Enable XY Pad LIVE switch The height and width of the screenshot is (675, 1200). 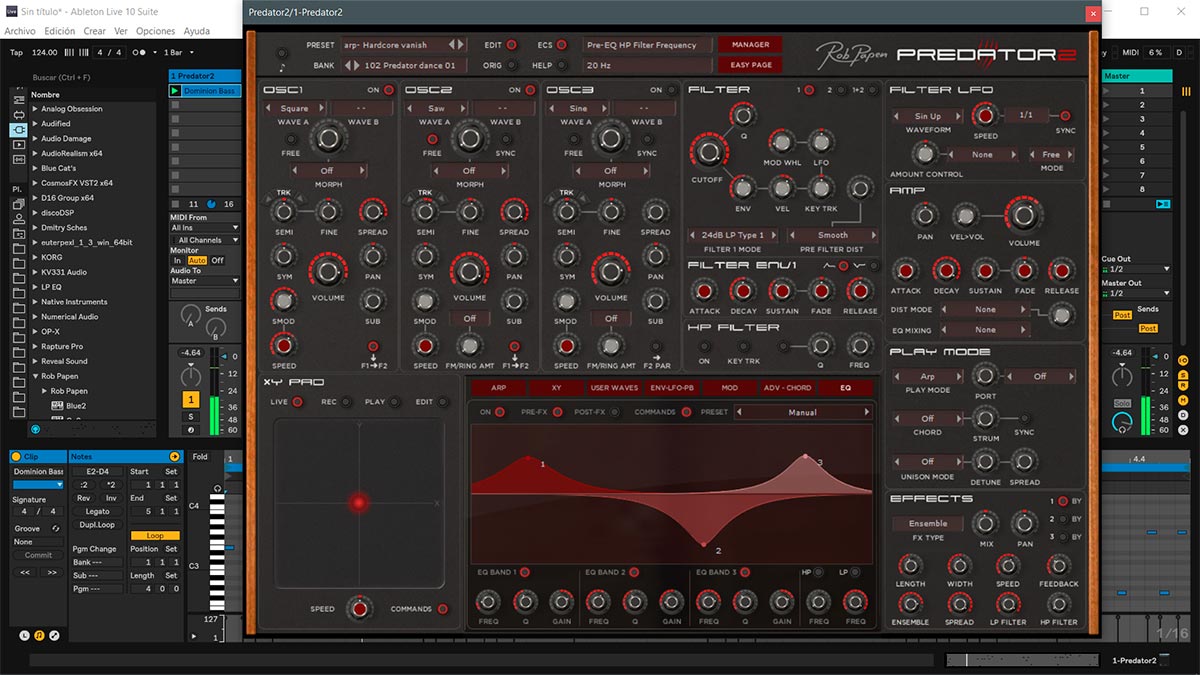pyautogui.click(x=298, y=402)
